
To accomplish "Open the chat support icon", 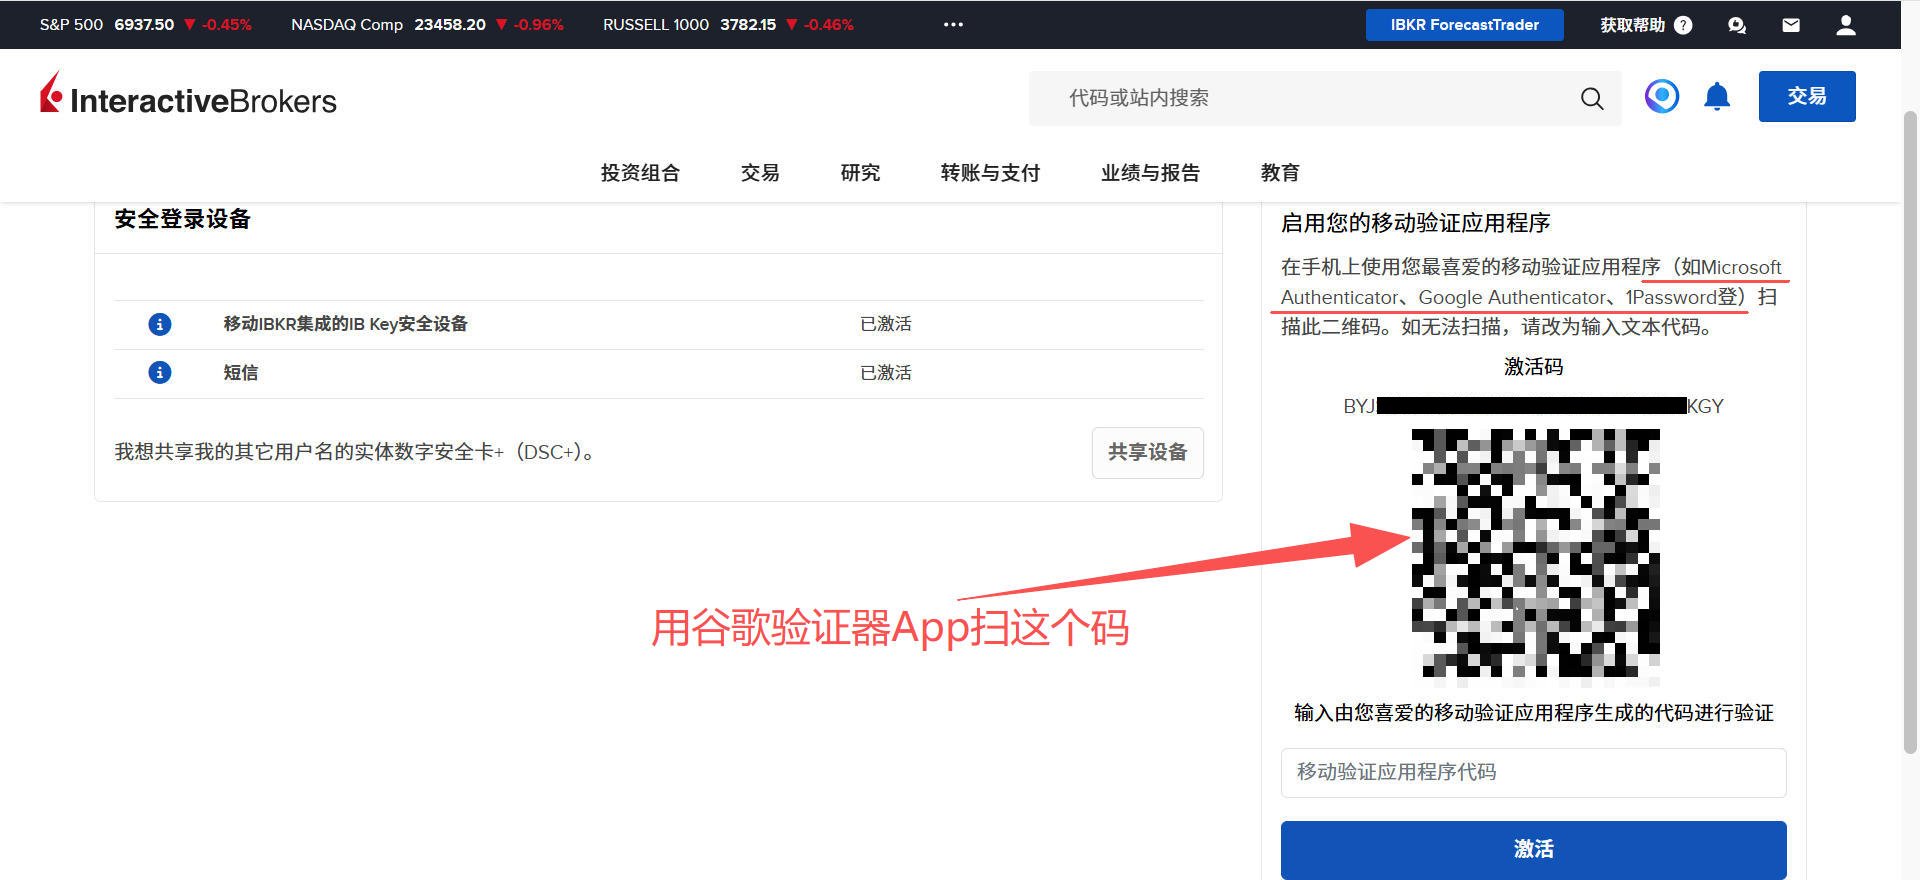I will click(x=1737, y=25).
